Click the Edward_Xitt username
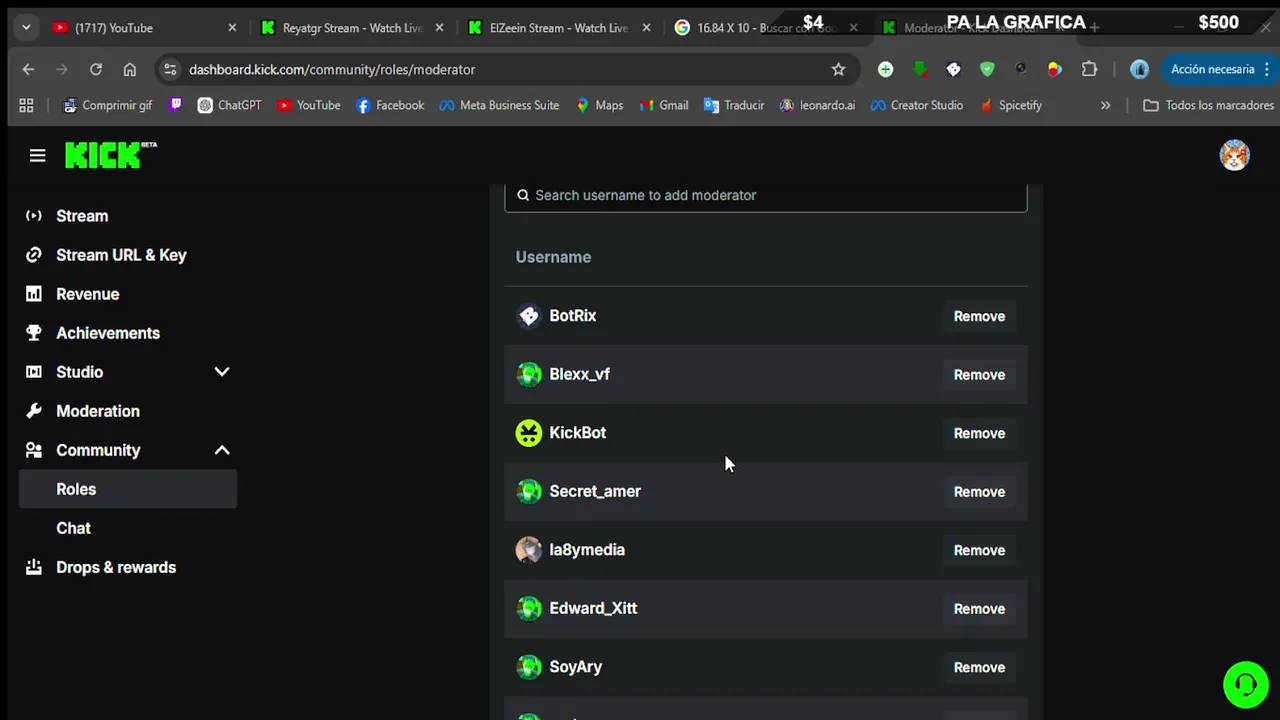 [x=593, y=608]
